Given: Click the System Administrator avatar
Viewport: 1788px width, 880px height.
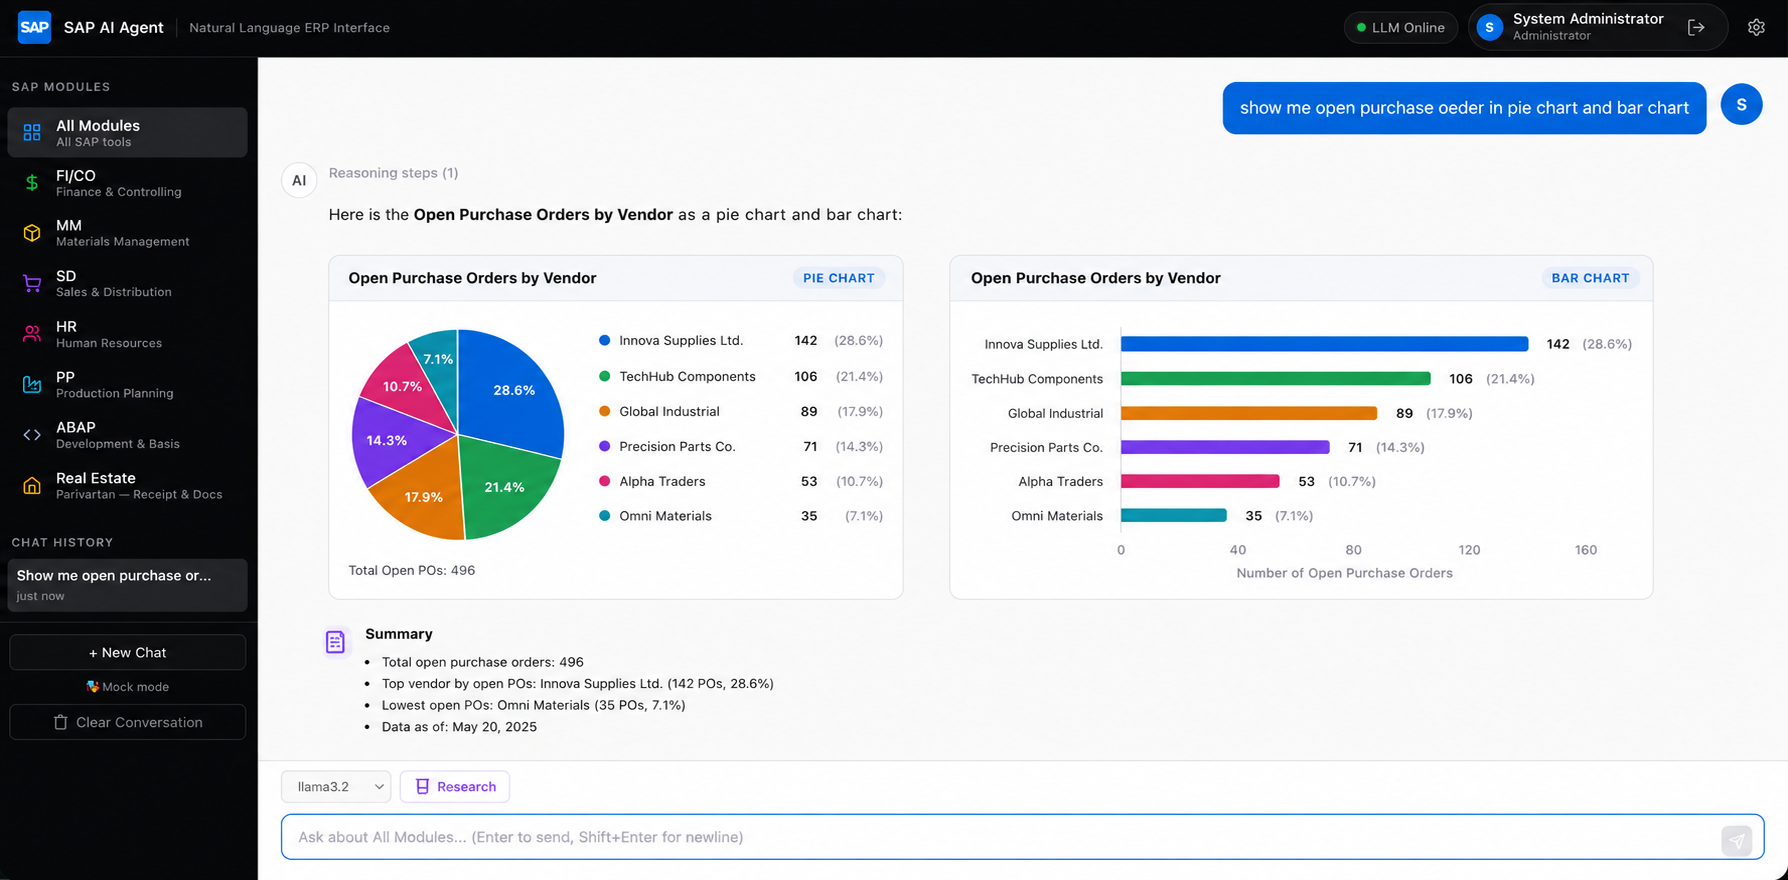Looking at the screenshot, I should [1489, 28].
